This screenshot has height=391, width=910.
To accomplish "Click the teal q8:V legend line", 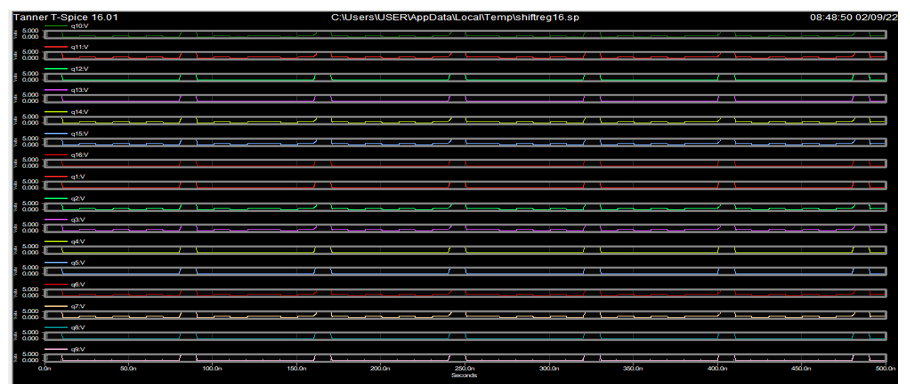I will tap(56, 328).
